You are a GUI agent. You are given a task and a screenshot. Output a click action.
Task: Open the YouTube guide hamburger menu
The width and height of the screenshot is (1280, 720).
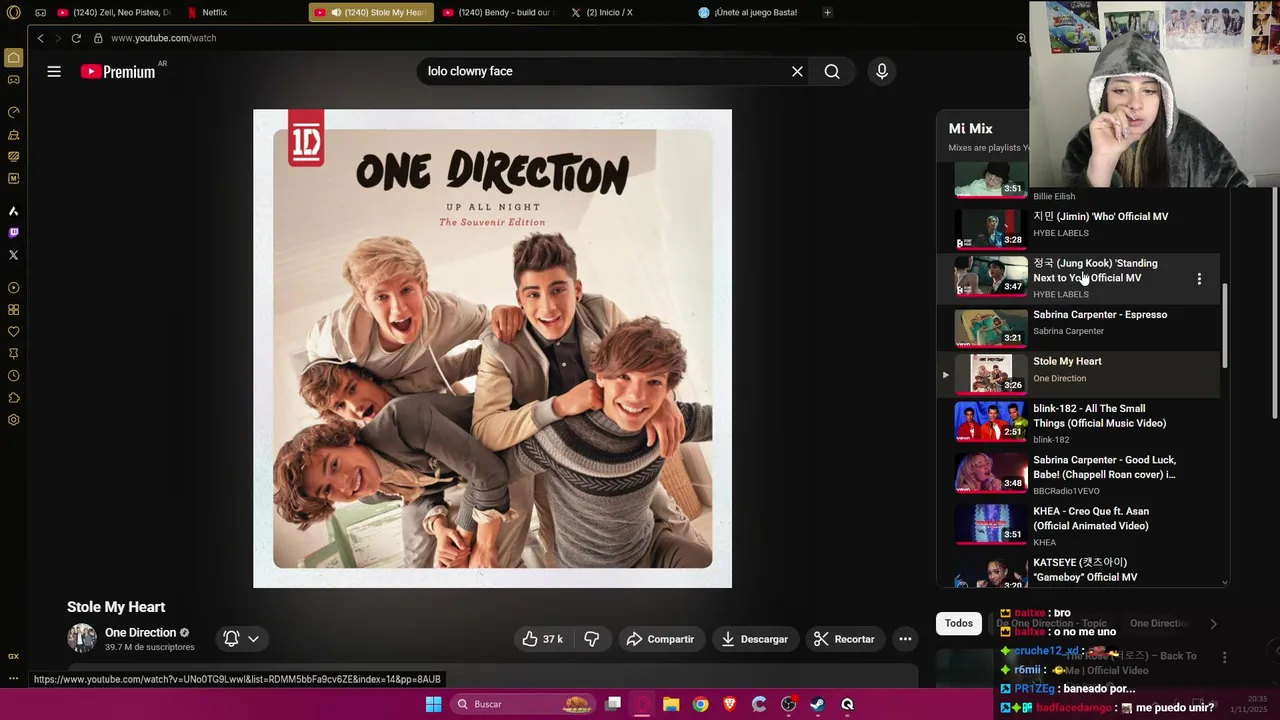pos(54,71)
